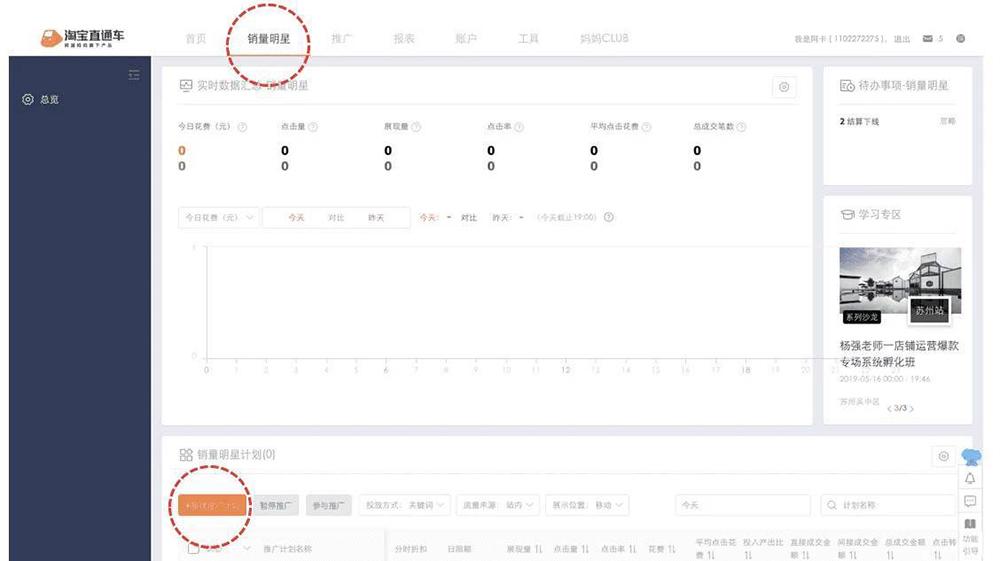The width and height of the screenshot is (1000, 561).
Task: Open the 今日花费（元） metric dropdown
Action: coord(218,217)
